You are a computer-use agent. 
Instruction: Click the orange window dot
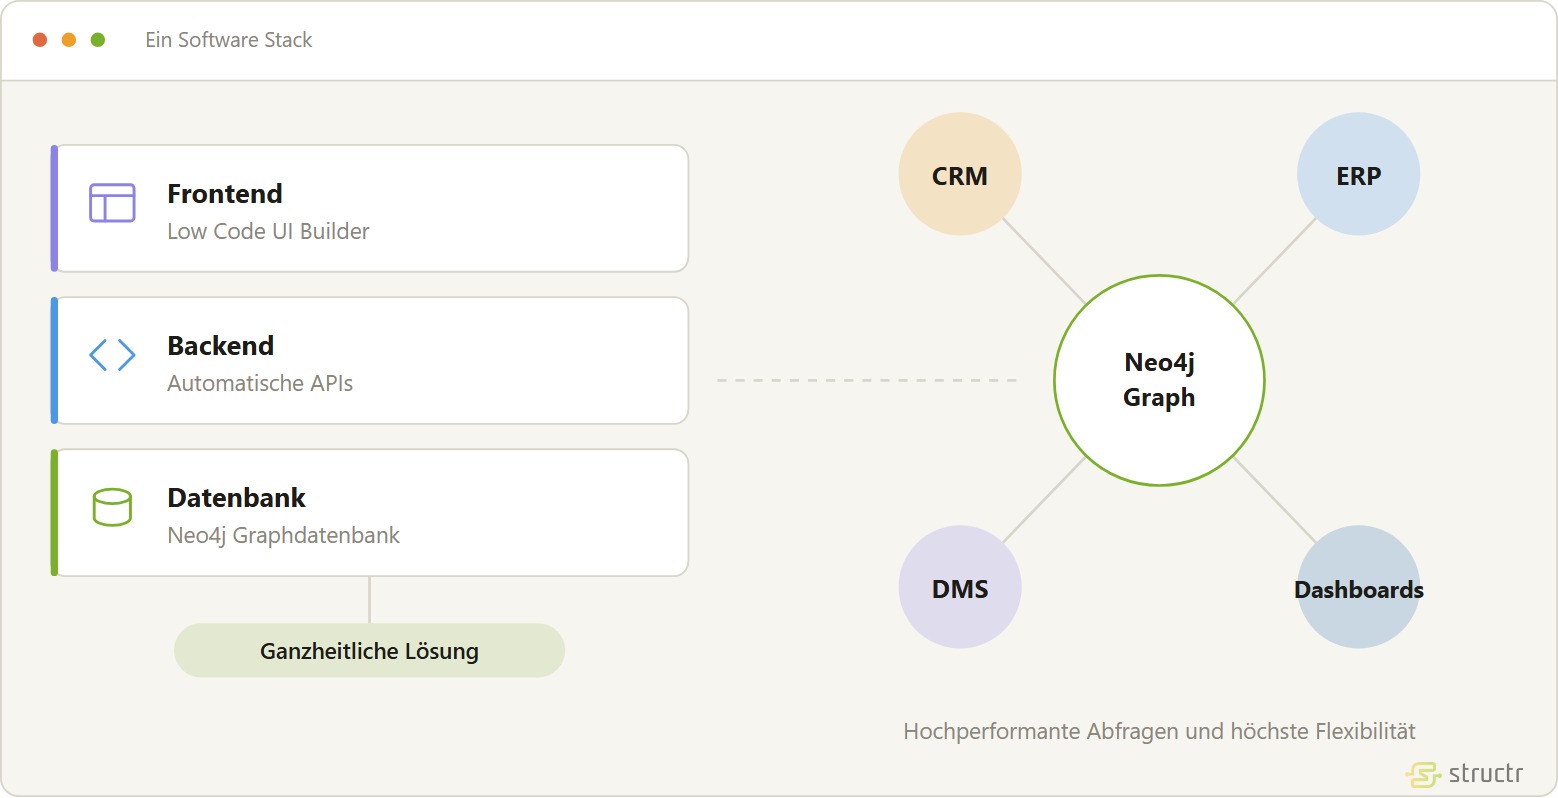69,40
